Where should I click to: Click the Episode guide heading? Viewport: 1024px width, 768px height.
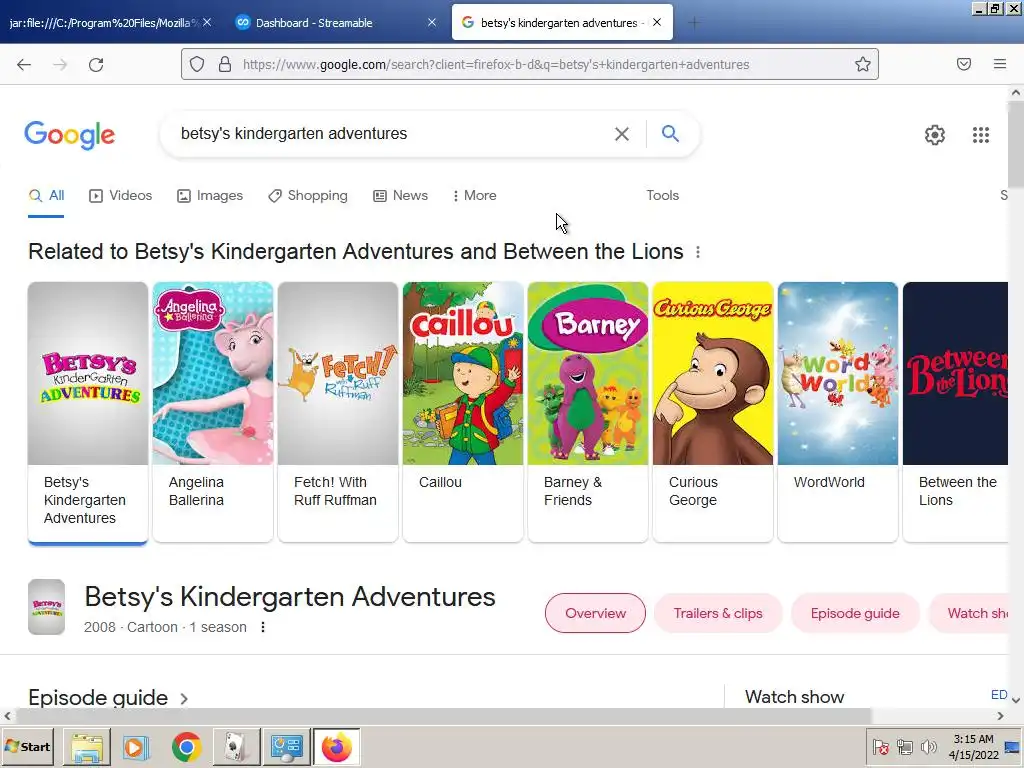[x=98, y=697]
